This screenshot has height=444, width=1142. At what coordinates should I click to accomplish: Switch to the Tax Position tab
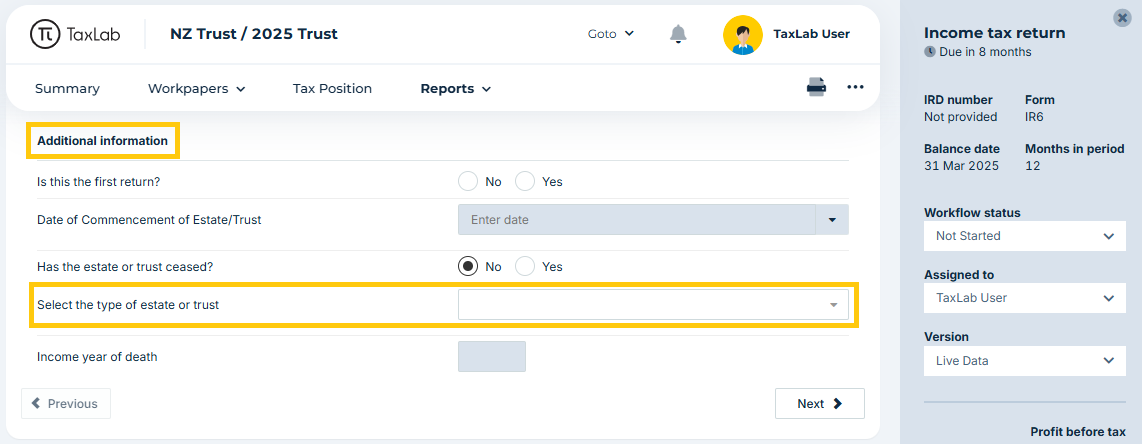(332, 89)
